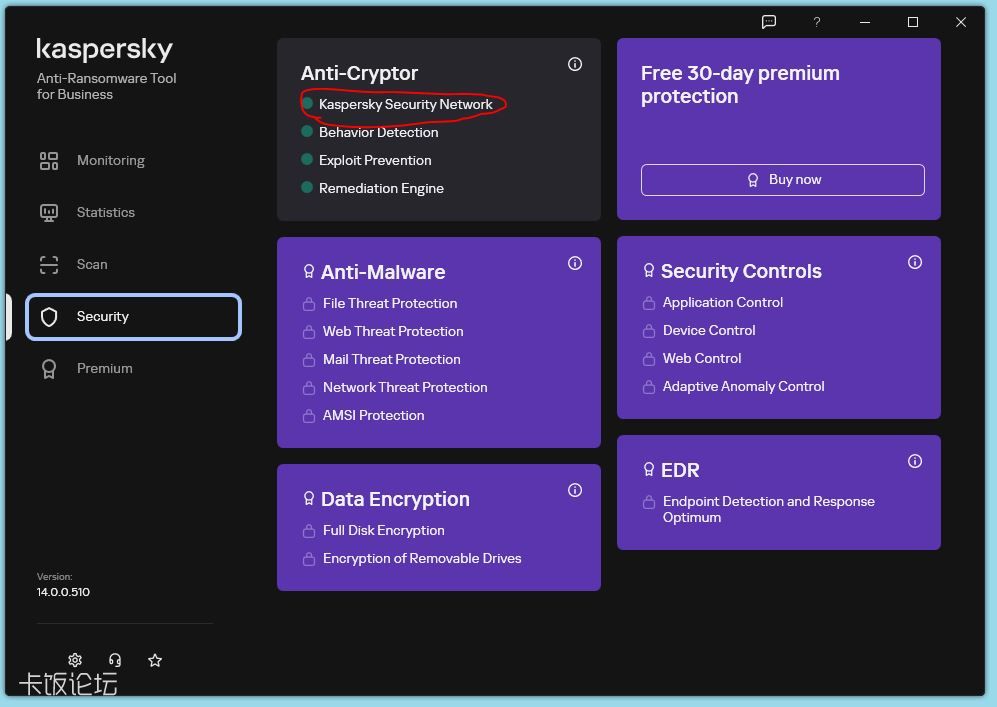Show info for the Anti-Malware card
The image size is (997, 707).
575,263
